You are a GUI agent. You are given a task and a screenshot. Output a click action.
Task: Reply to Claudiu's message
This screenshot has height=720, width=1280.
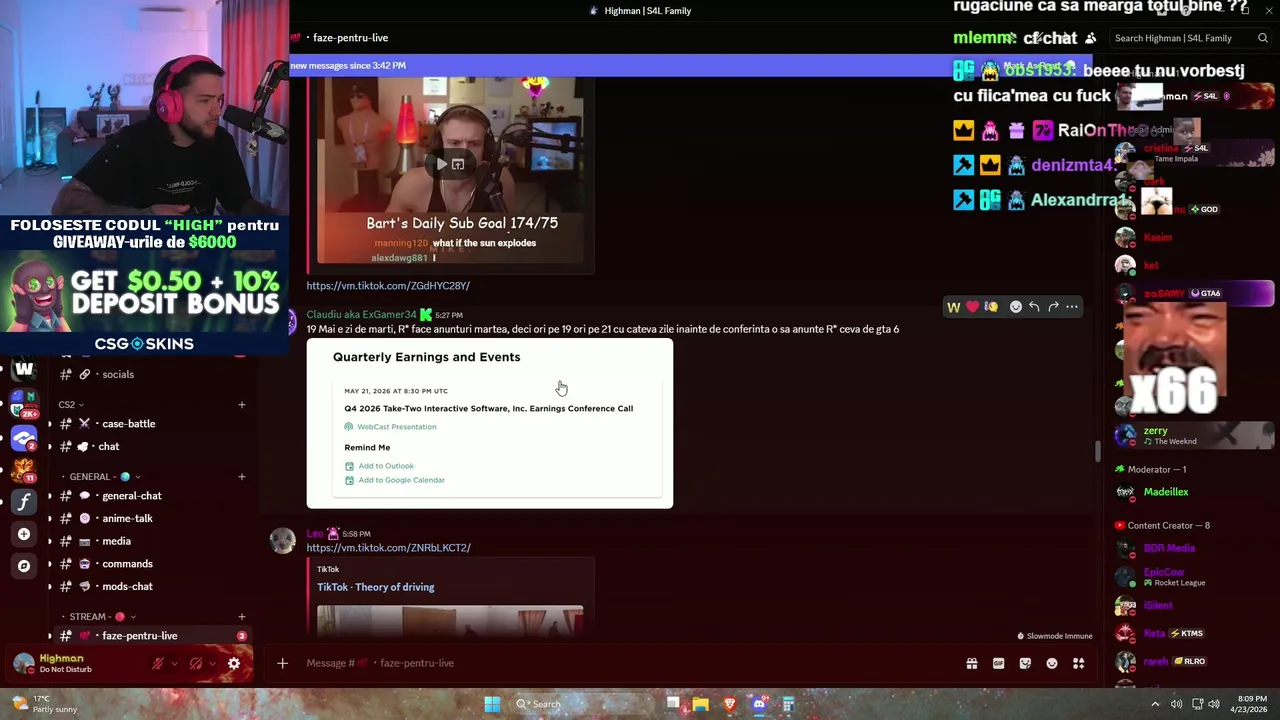[x=1034, y=307]
